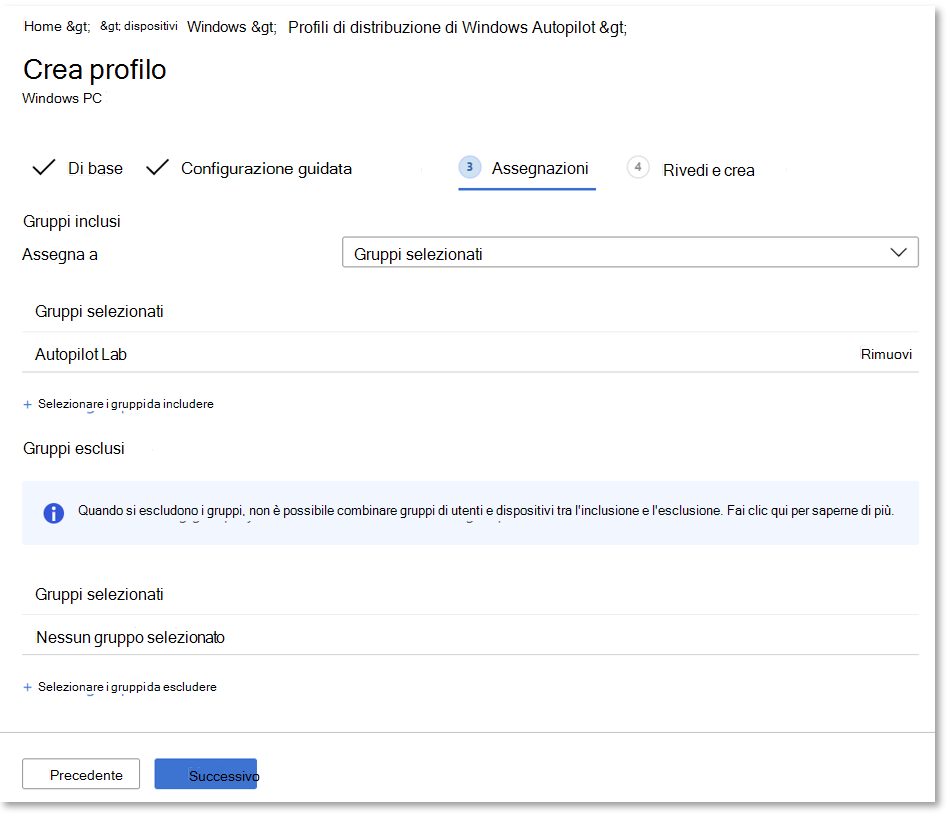
Task: Open the Rivedi e crea tab
Action: (709, 171)
